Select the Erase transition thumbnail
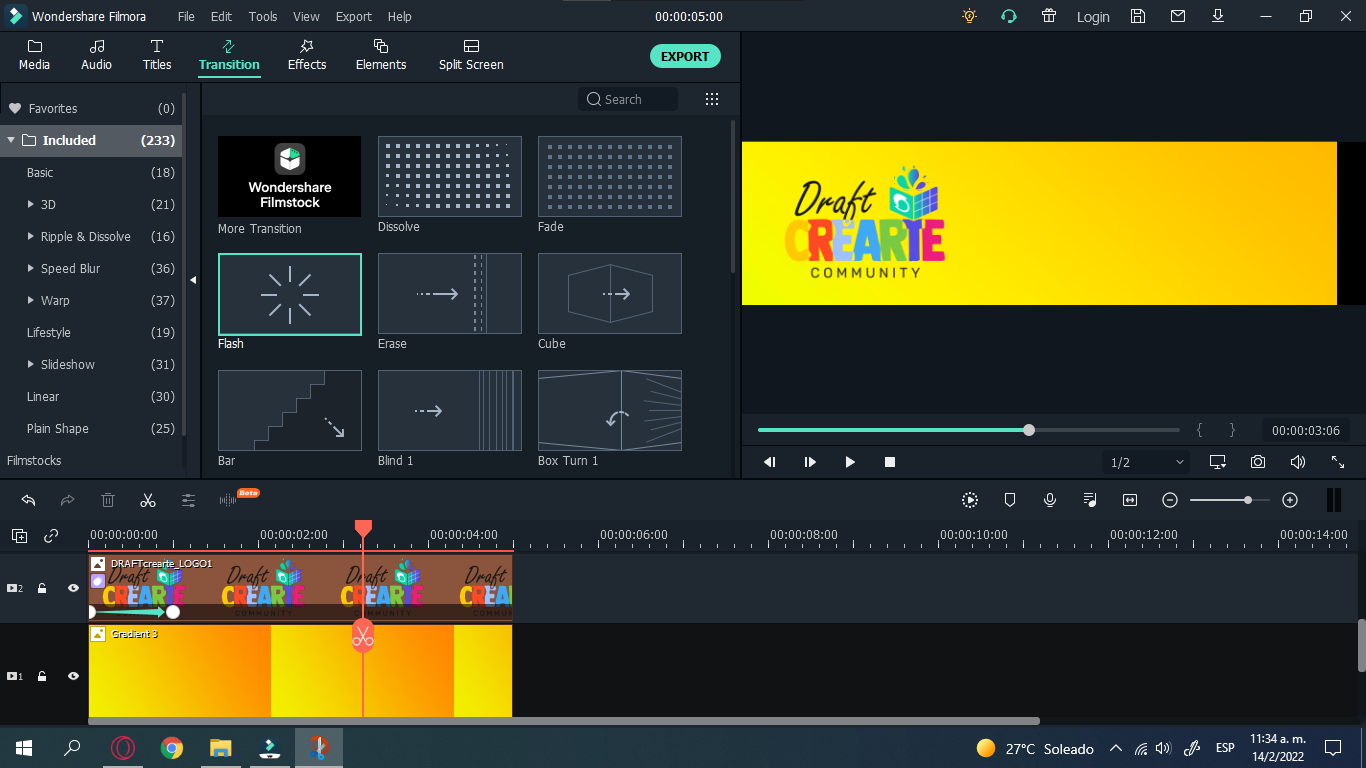 point(450,293)
